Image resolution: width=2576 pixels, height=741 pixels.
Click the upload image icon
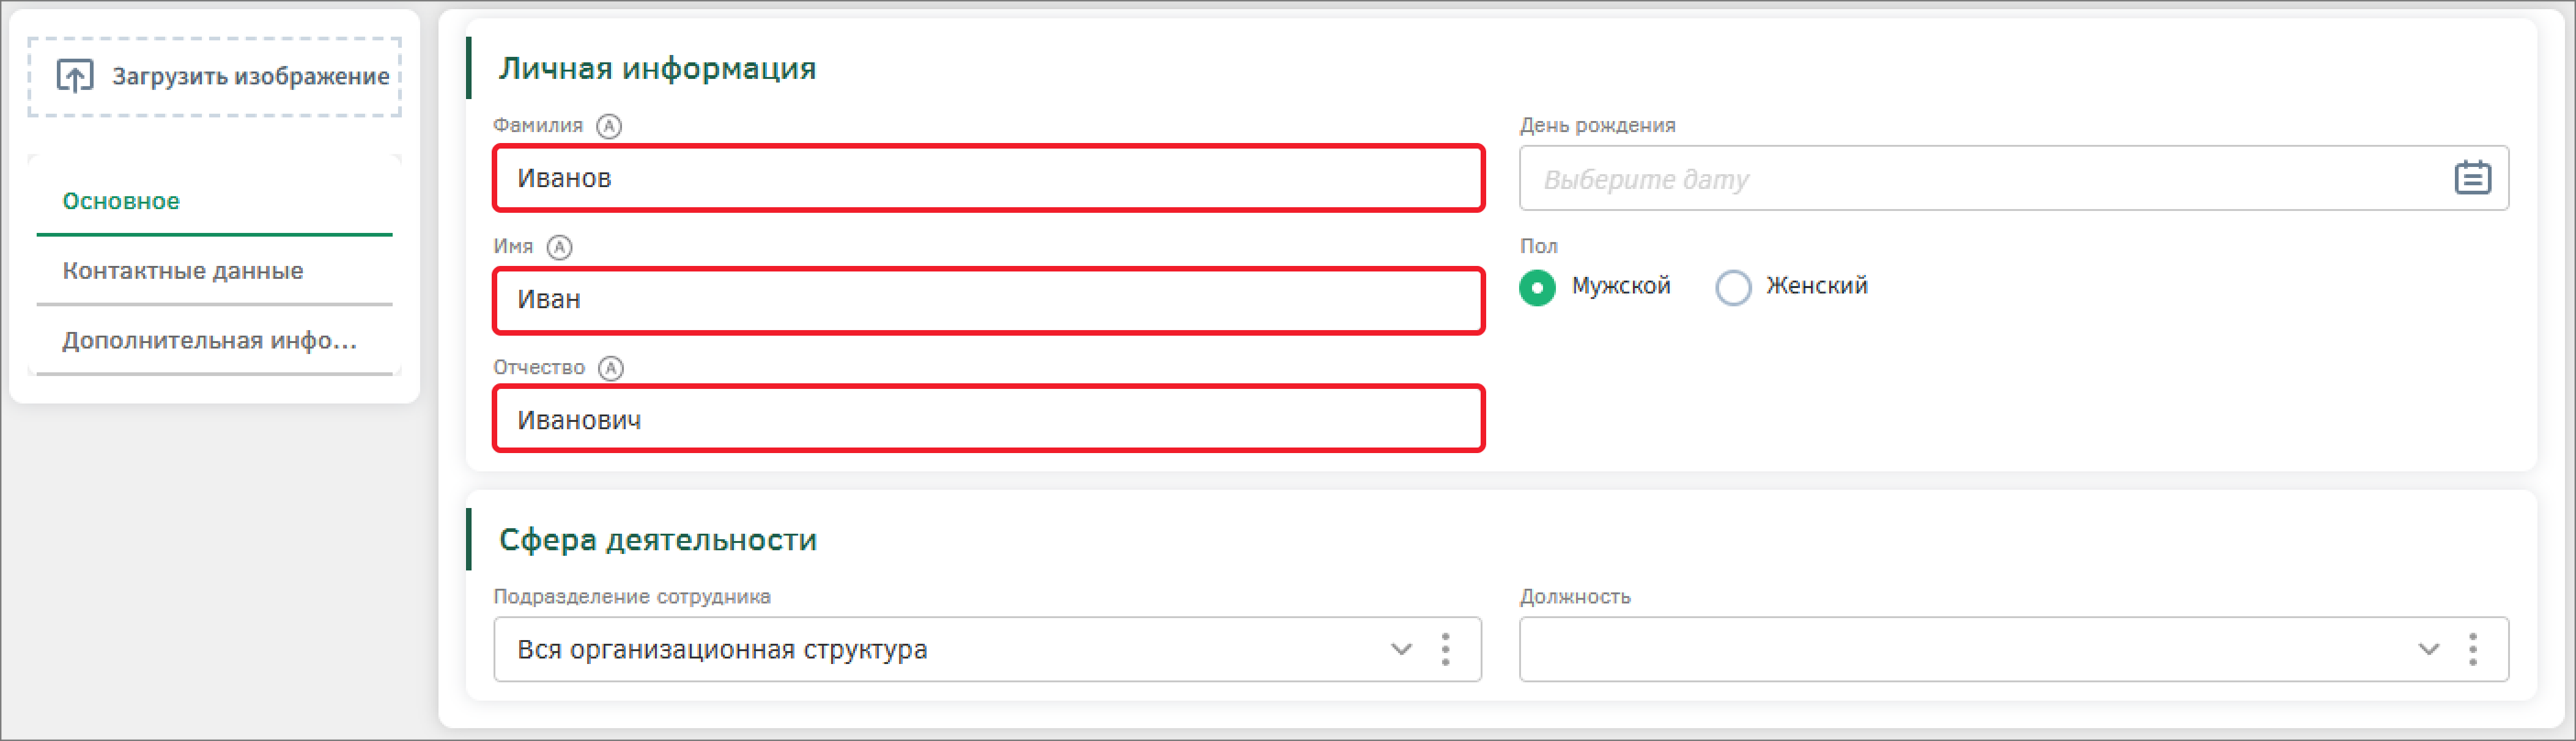(x=75, y=76)
